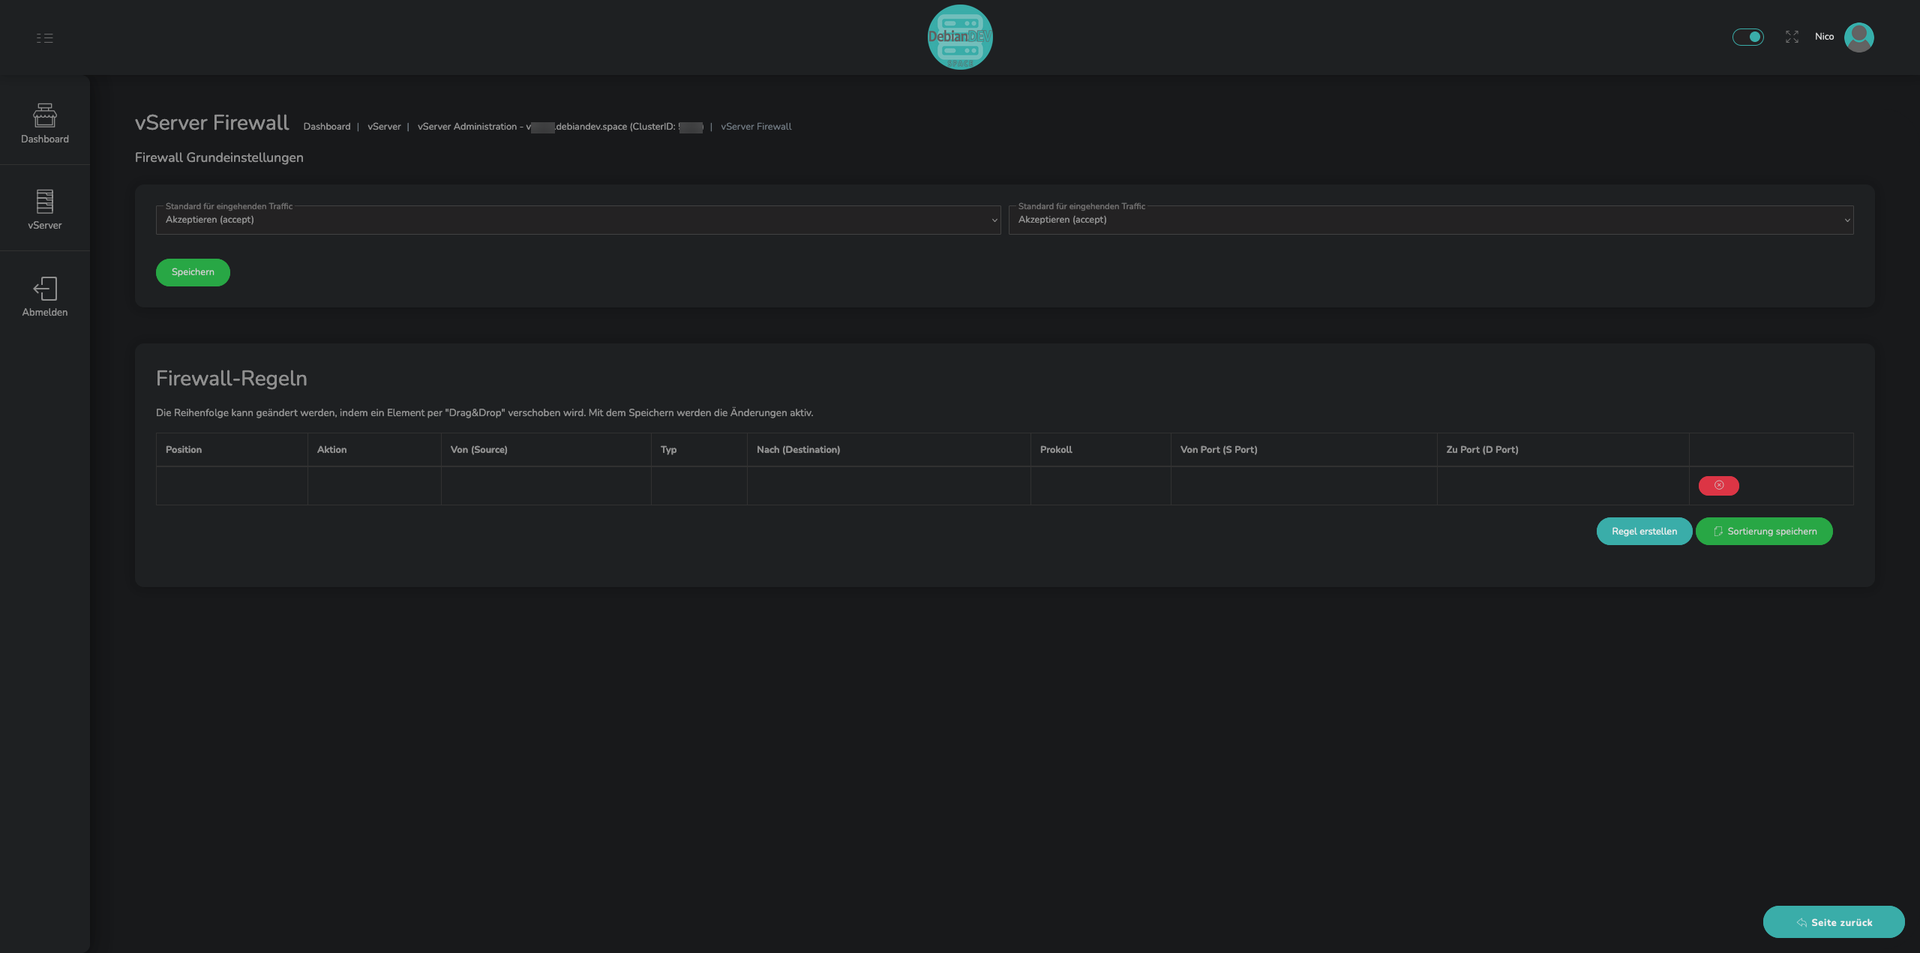Open vServer from the sidebar icon
Image resolution: width=1920 pixels, height=953 pixels.
pos(45,202)
